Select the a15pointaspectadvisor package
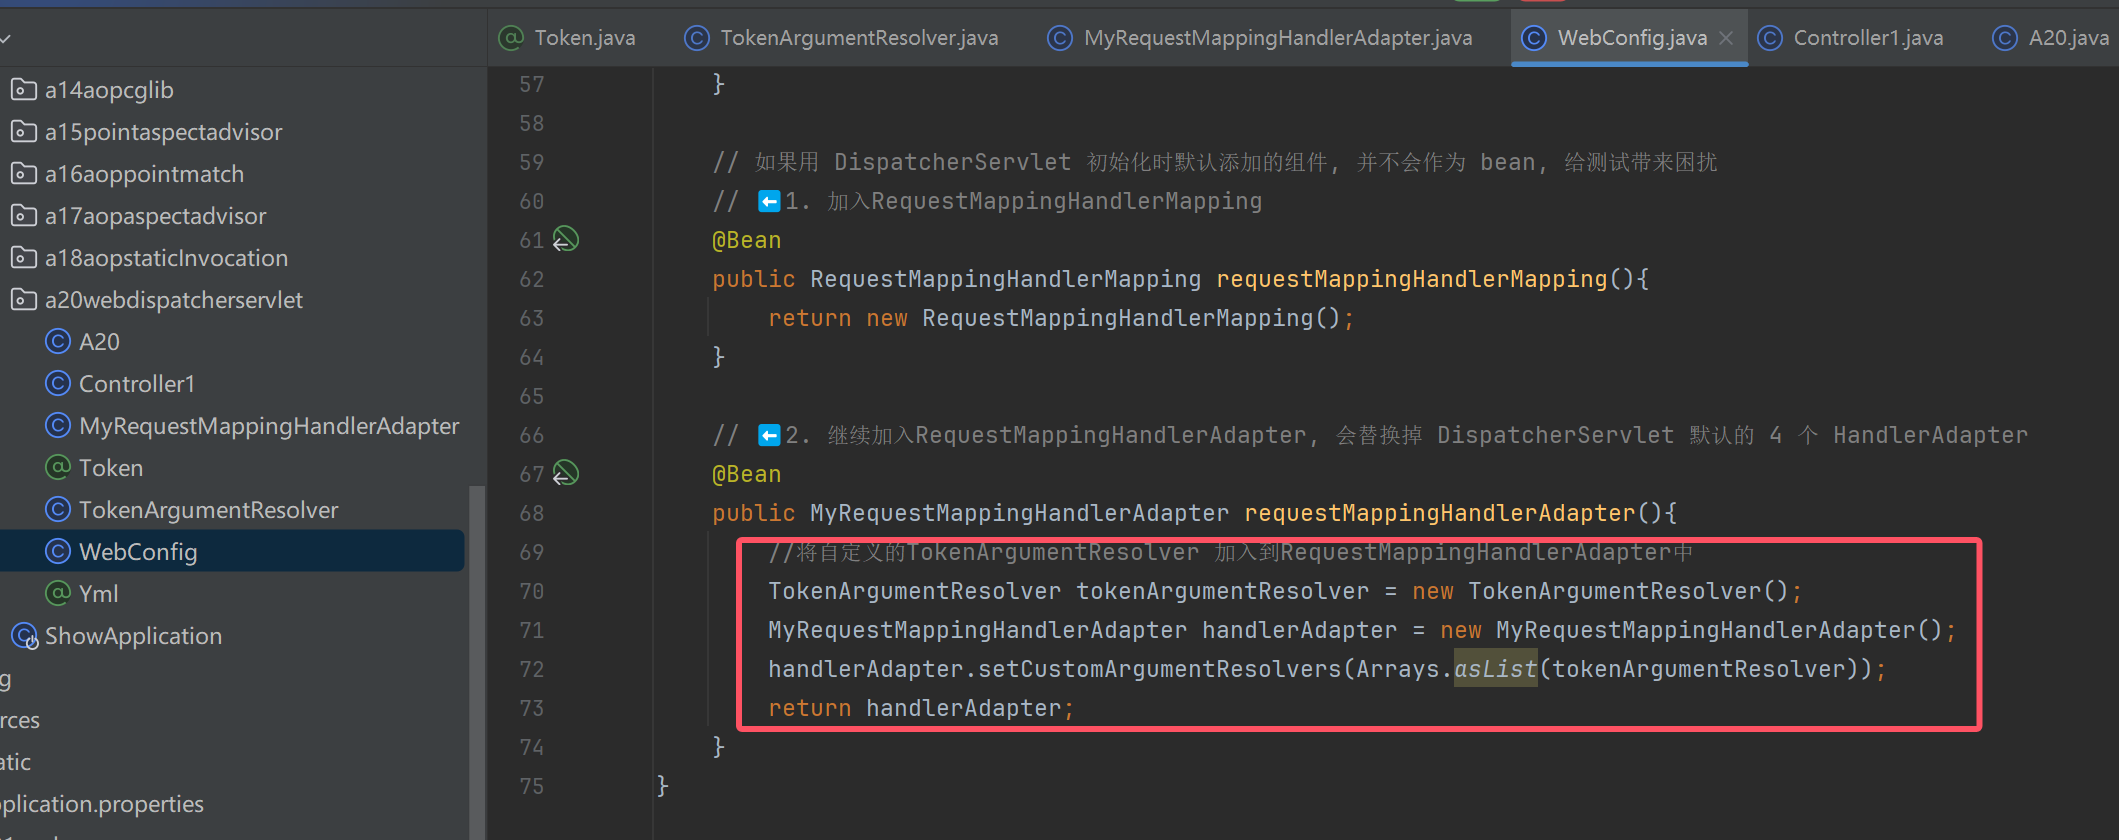This screenshot has width=2119, height=840. click(x=232, y=132)
